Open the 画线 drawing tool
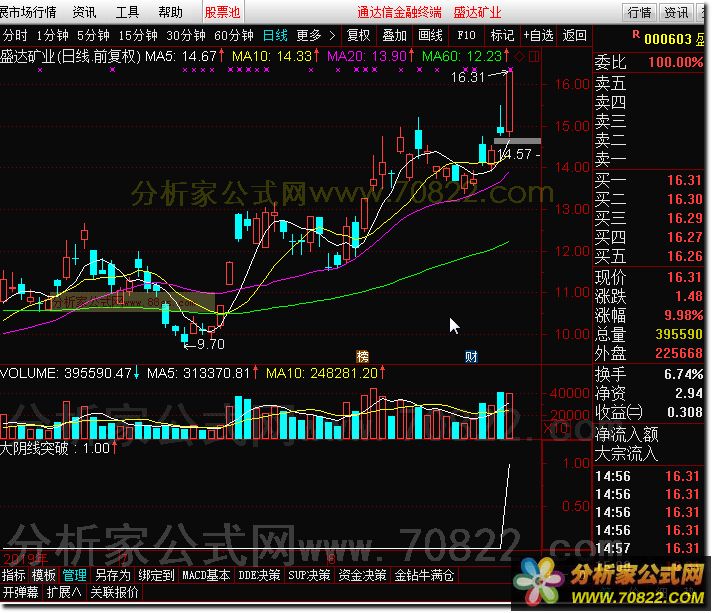This screenshot has width=713, height=613. (x=430, y=35)
